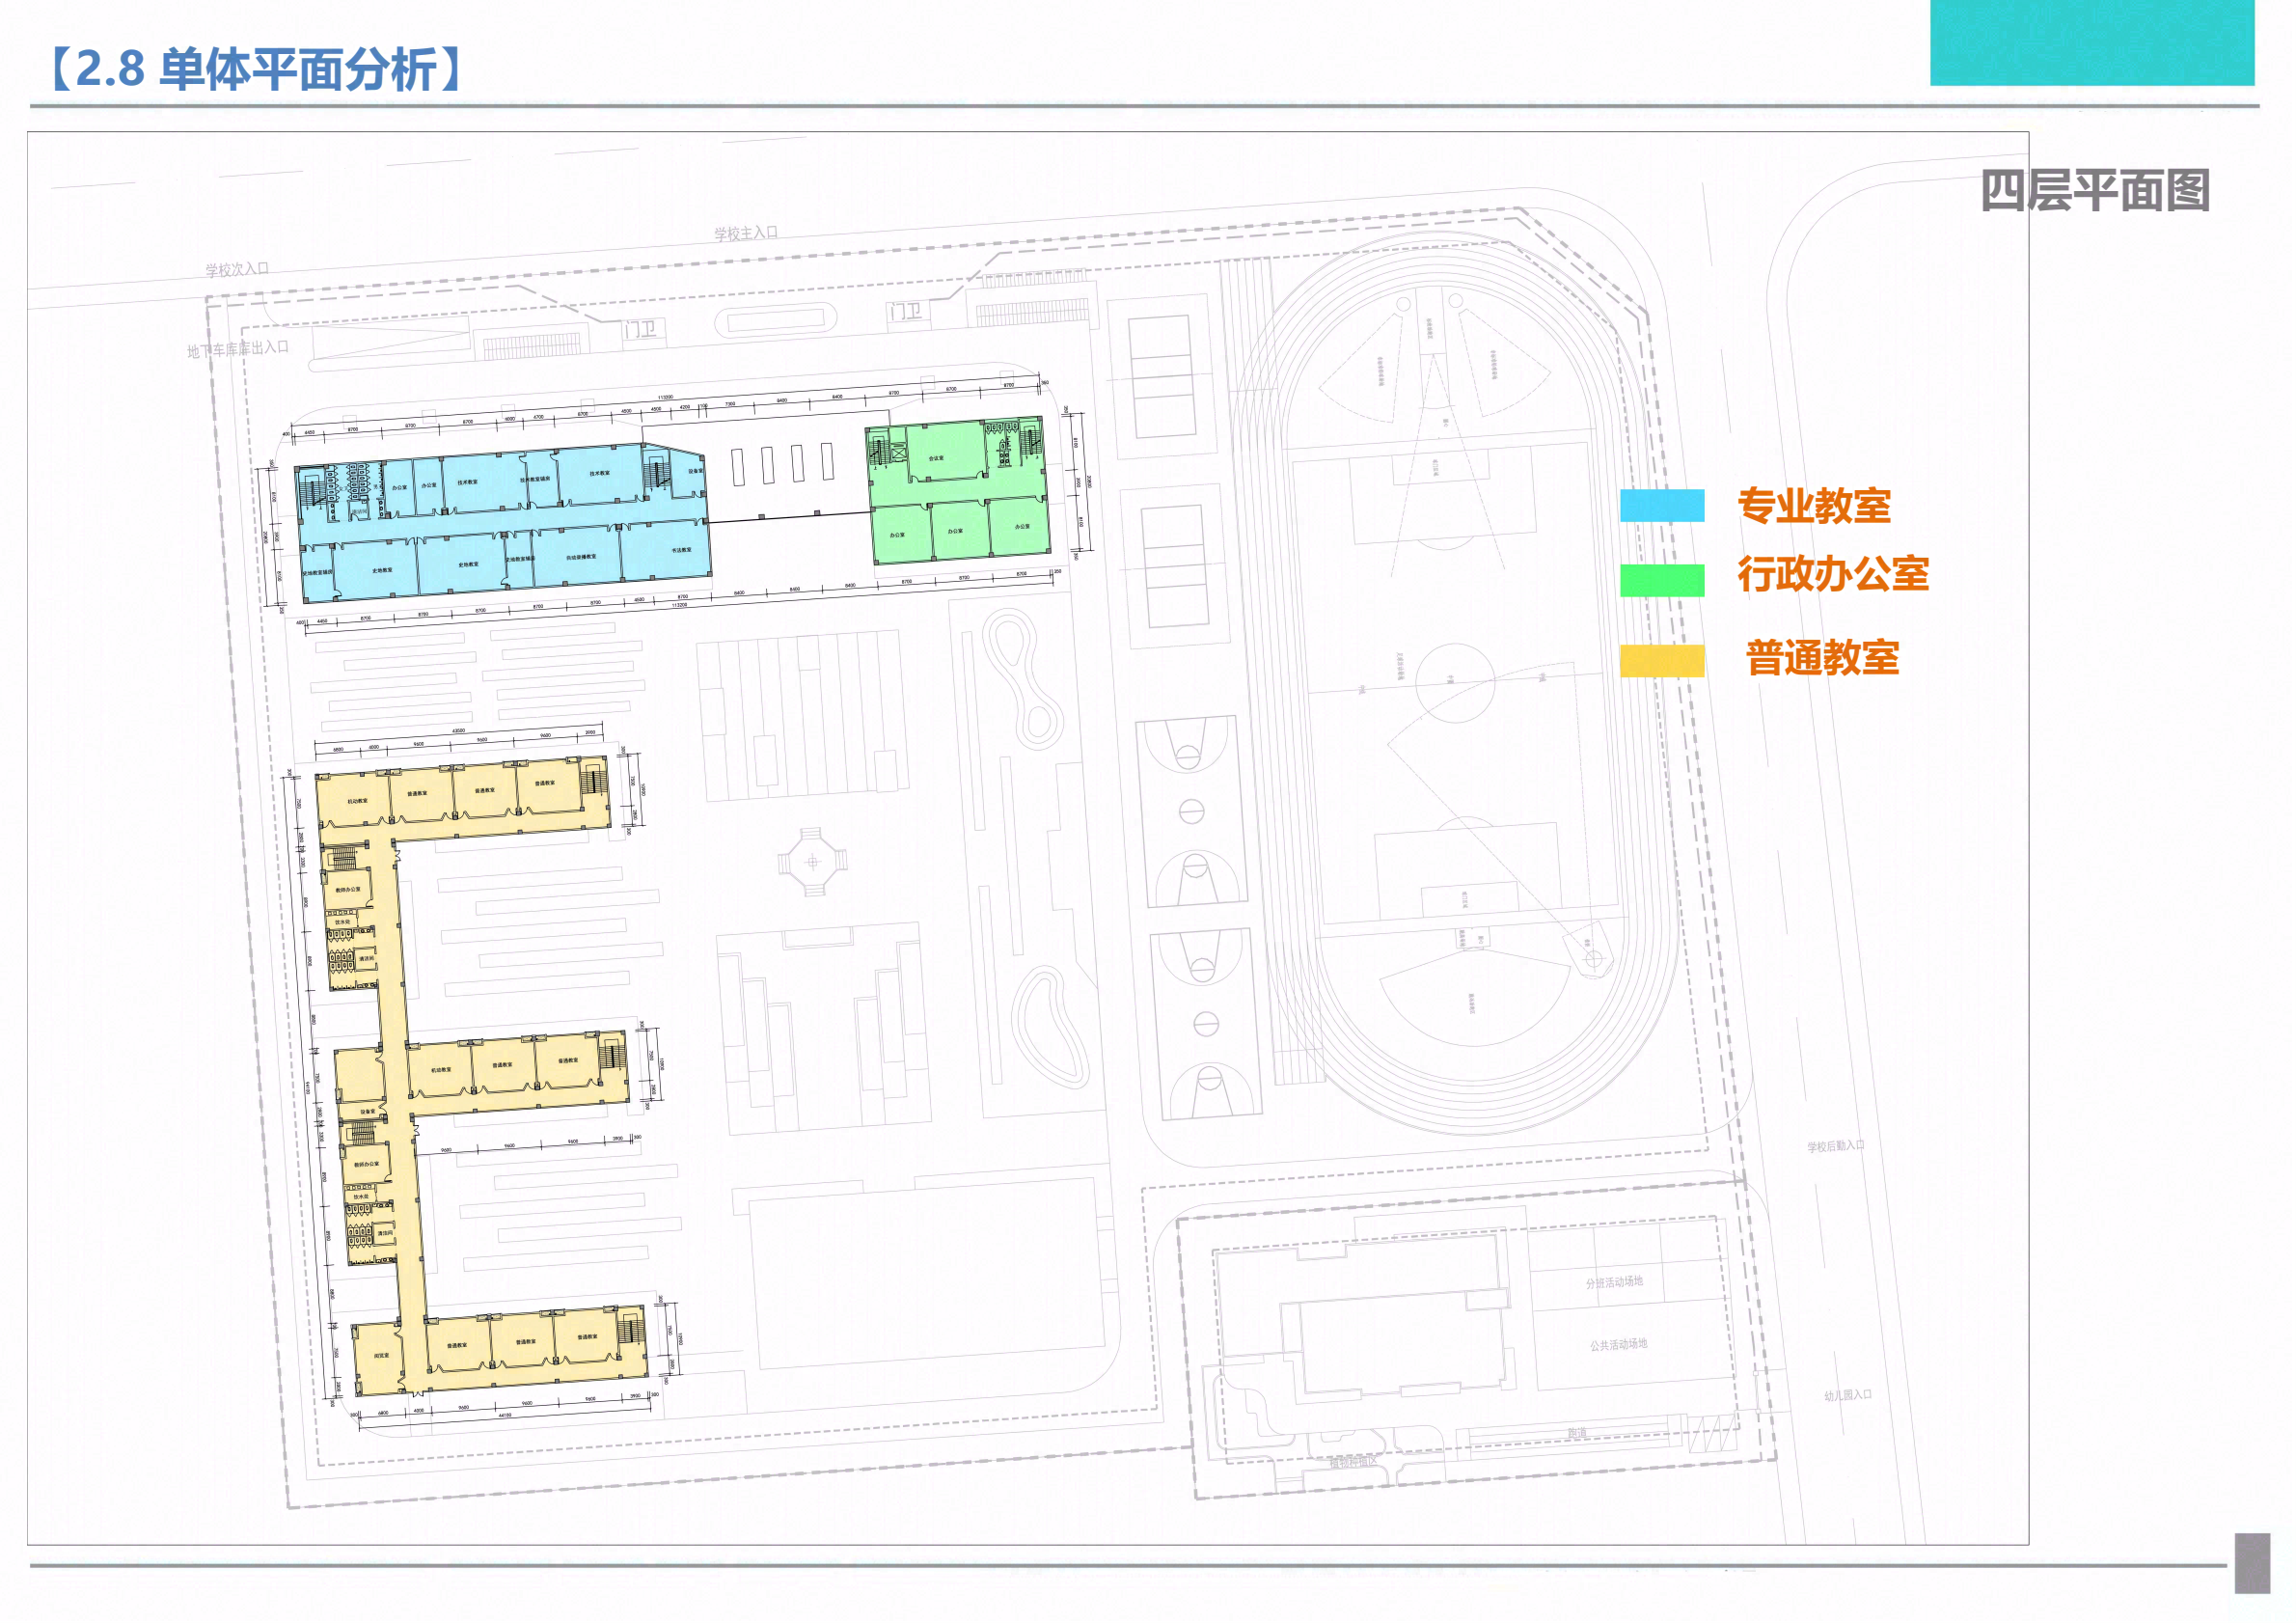Viewport: 2296px width, 1623px height.
Task: Click the 书法教室 room label
Action: [681, 550]
